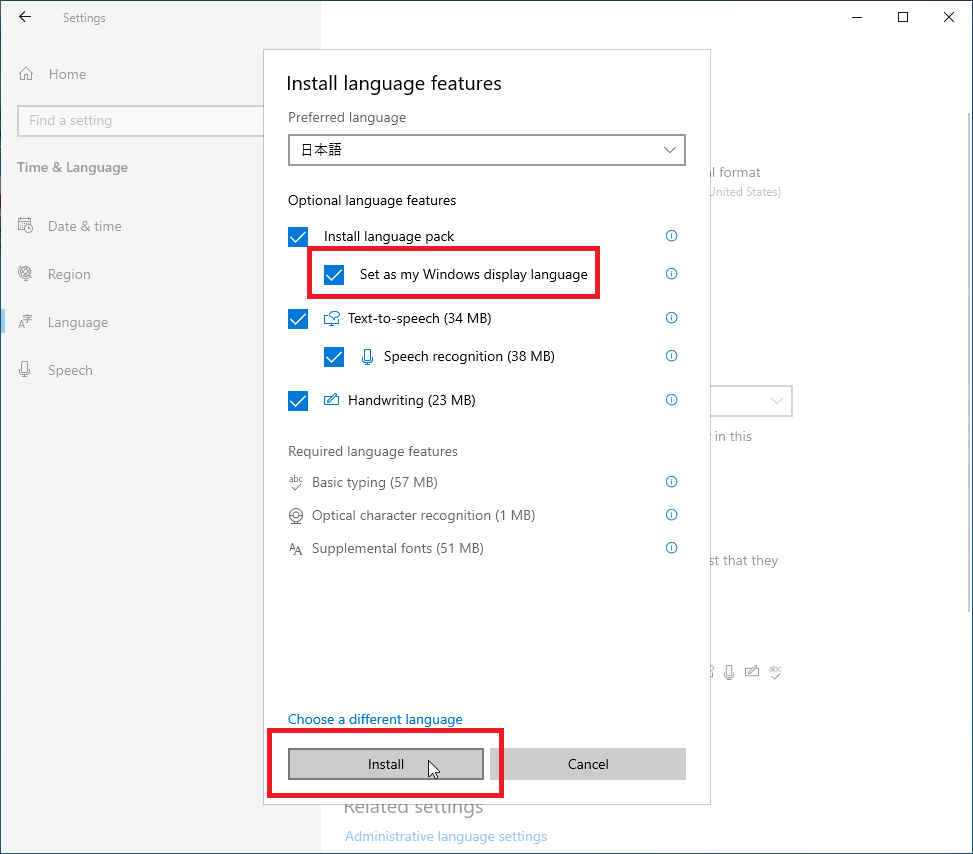The image size is (973, 854).
Task: Click the Settings window vertical scrollbar
Action: tap(969, 360)
